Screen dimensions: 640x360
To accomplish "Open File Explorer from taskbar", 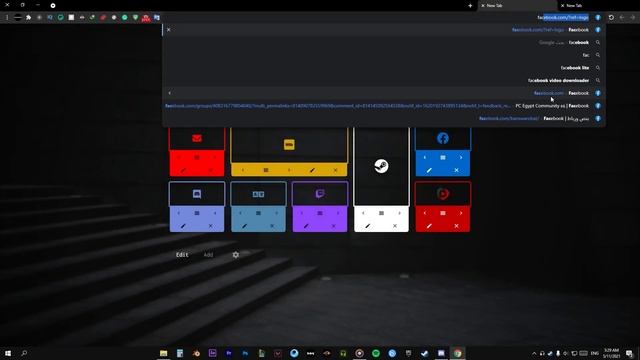I will [x=163, y=353].
